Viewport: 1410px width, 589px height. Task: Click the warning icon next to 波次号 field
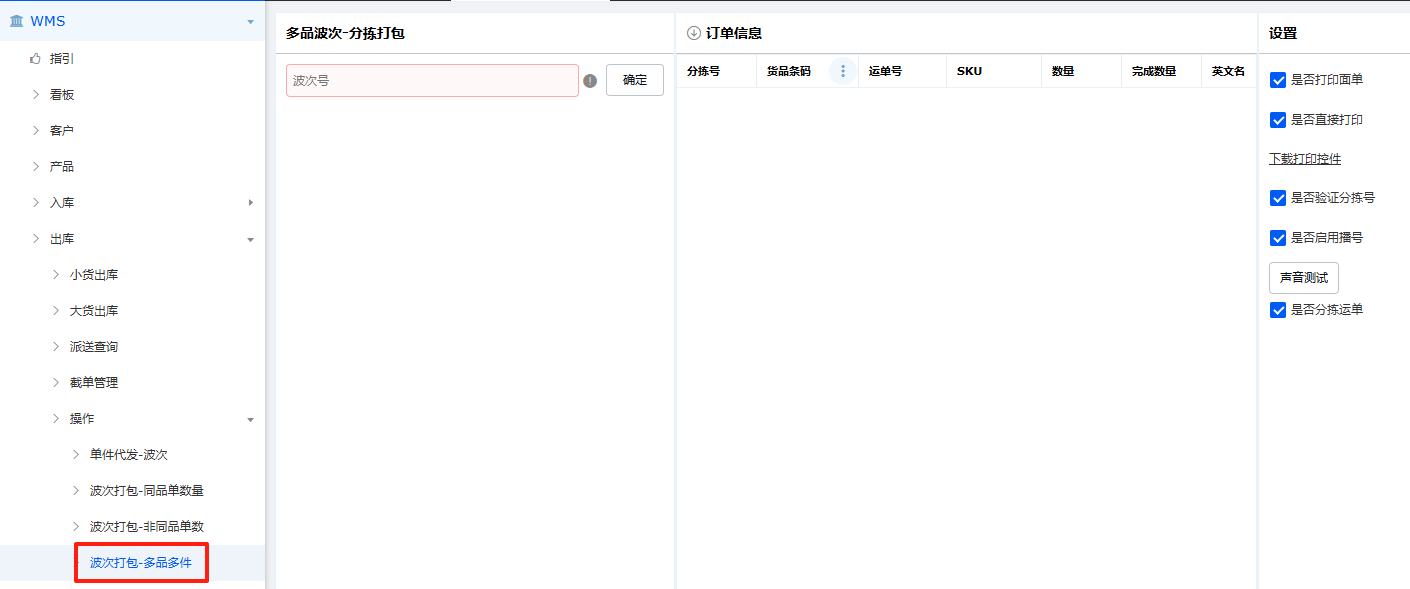point(590,81)
